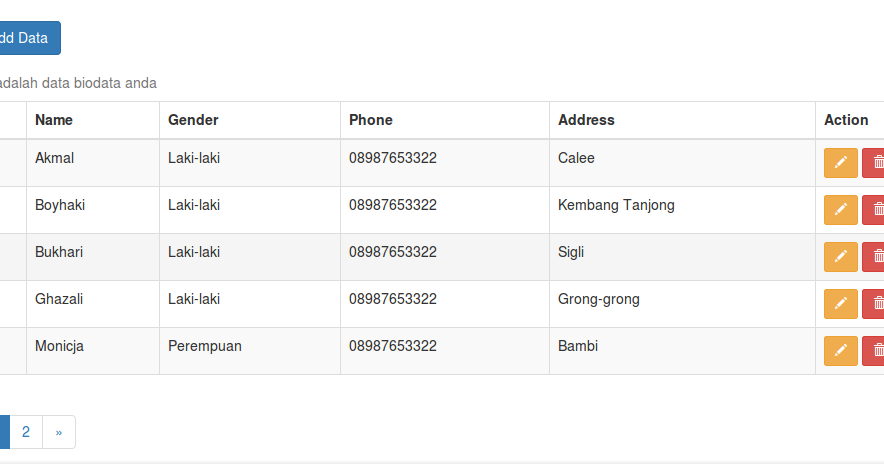This screenshot has width=884, height=464.
Task: Click the Action column header
Action: [x=846, y=120]
